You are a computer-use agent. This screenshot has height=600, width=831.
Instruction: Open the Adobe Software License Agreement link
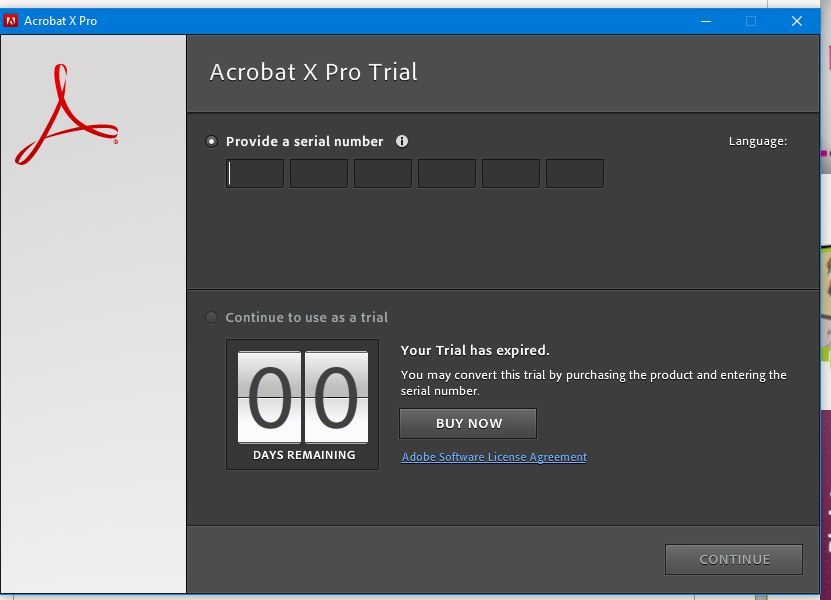pos(494,457)
